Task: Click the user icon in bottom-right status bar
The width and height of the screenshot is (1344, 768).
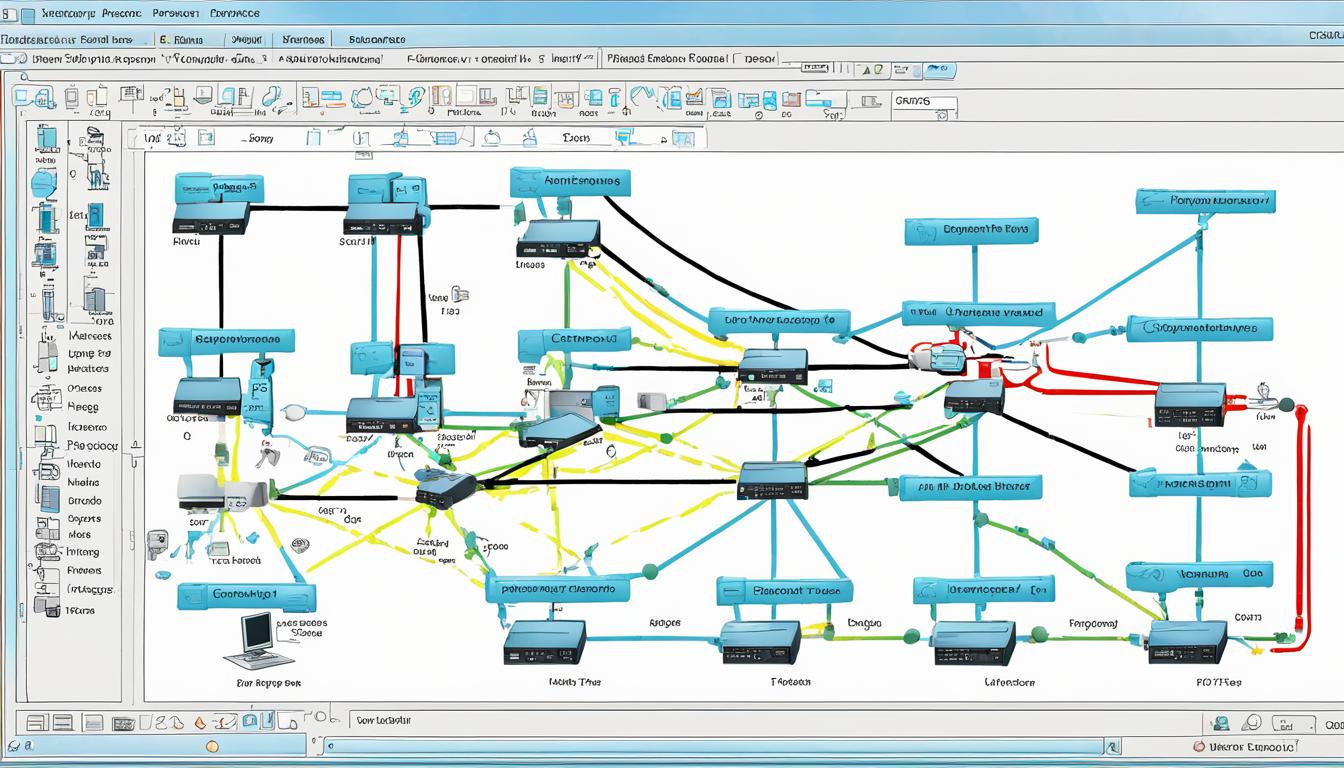Action: (x=1219, y=723)
